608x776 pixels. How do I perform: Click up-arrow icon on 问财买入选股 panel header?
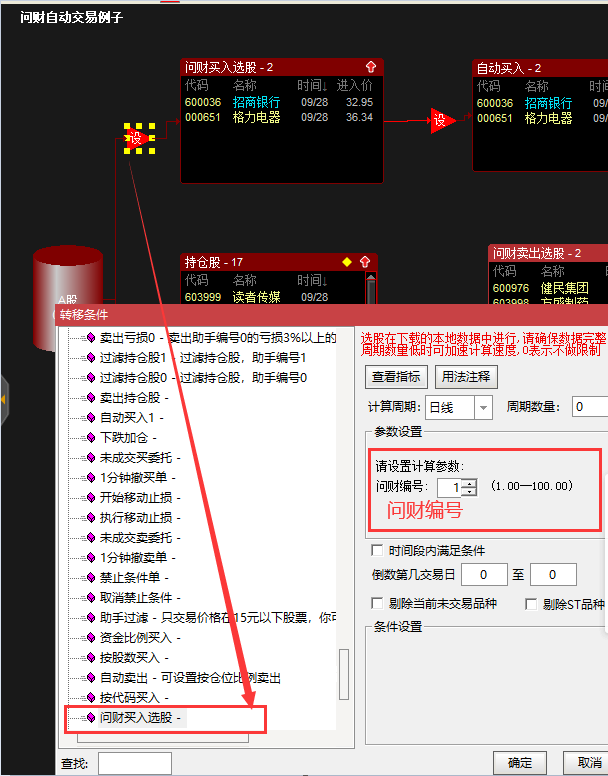[x=371, y=67]
